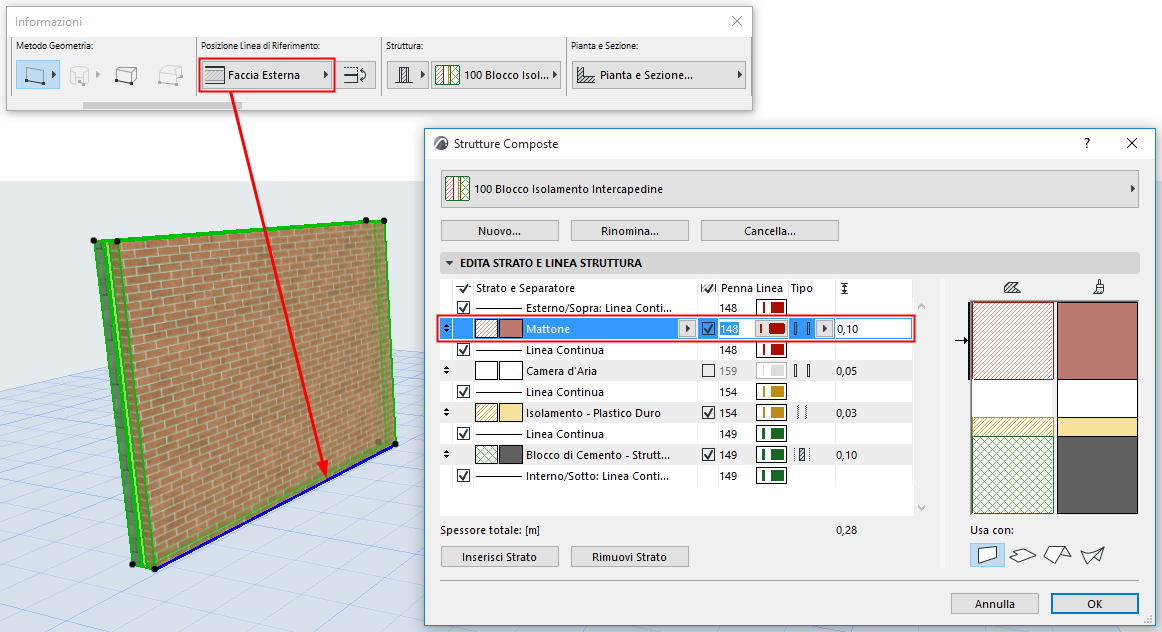
Task: Click the reorder arrows on Mattone row
Action: 446,329
